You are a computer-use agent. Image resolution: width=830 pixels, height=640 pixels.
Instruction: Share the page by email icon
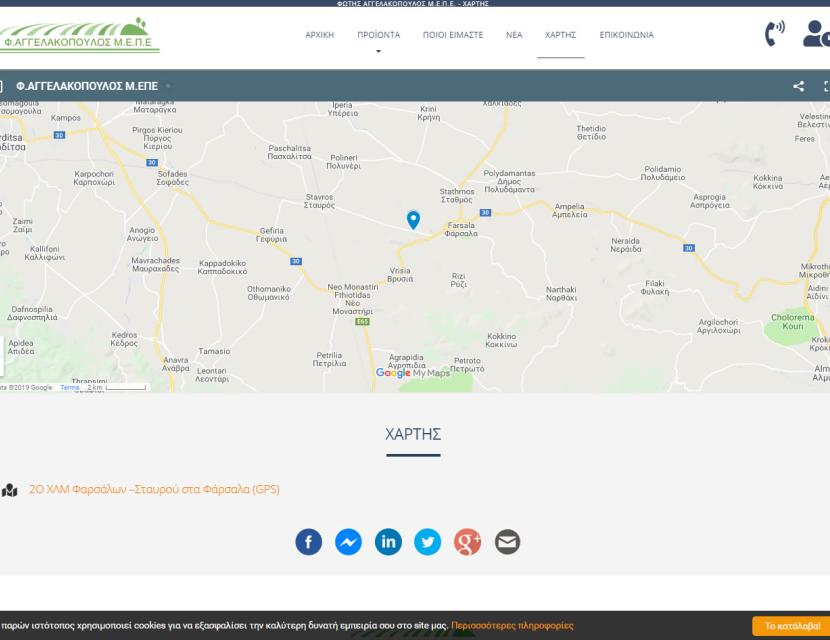click(507, 542)
